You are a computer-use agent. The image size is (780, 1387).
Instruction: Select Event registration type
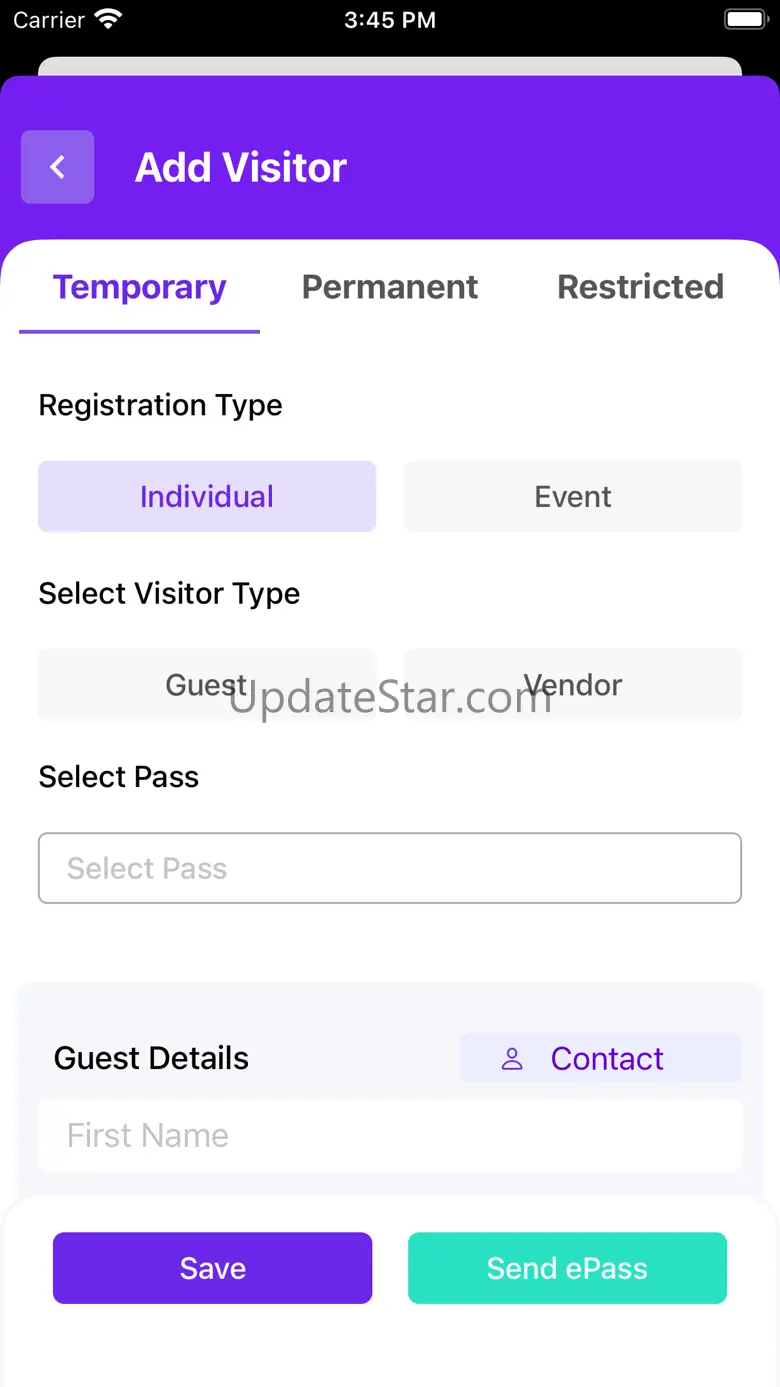click(x=573, y=497)
